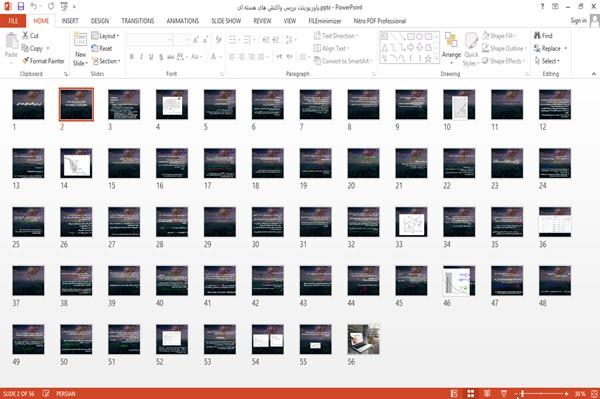Click the Save icon in title bar
This screenshot has height=399, width=600.
(x=21, y=7)
